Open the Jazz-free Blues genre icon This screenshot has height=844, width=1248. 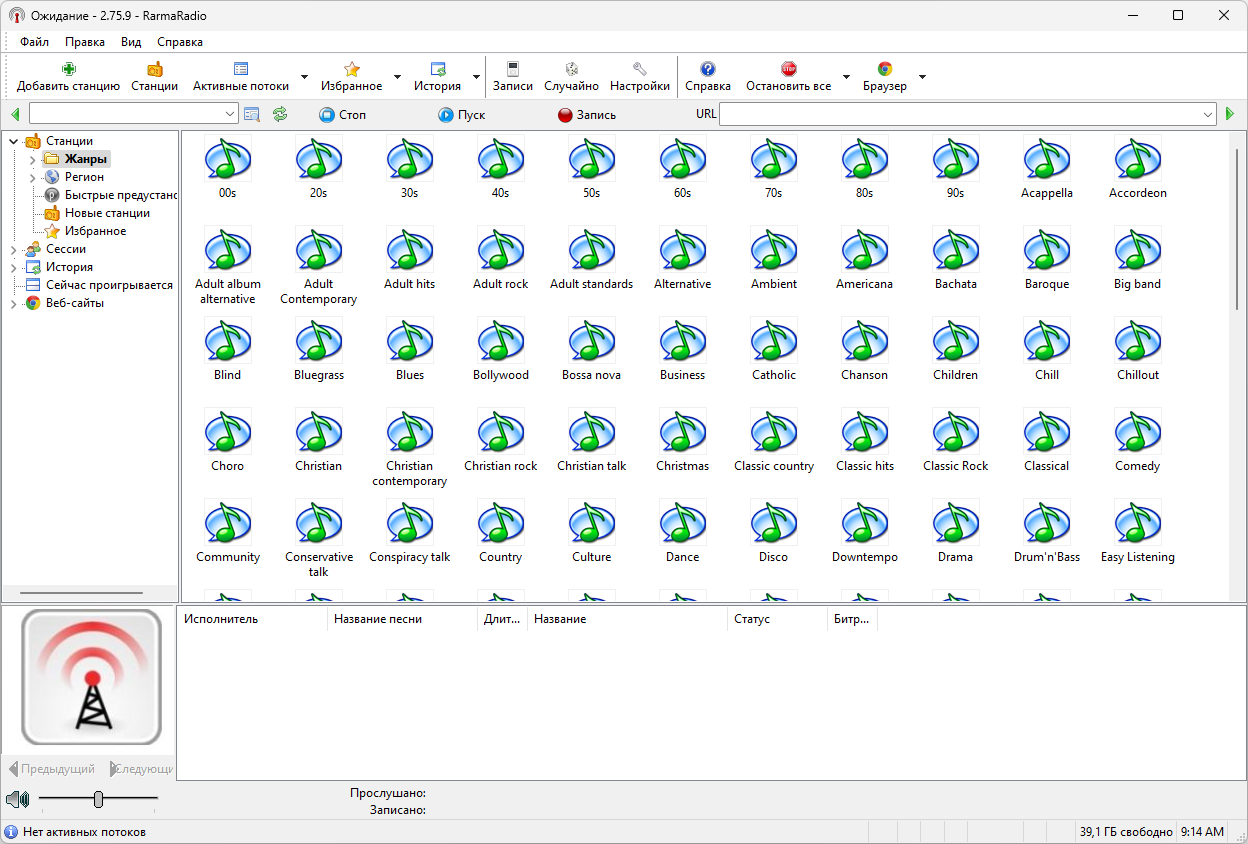(x=410, y=342)
